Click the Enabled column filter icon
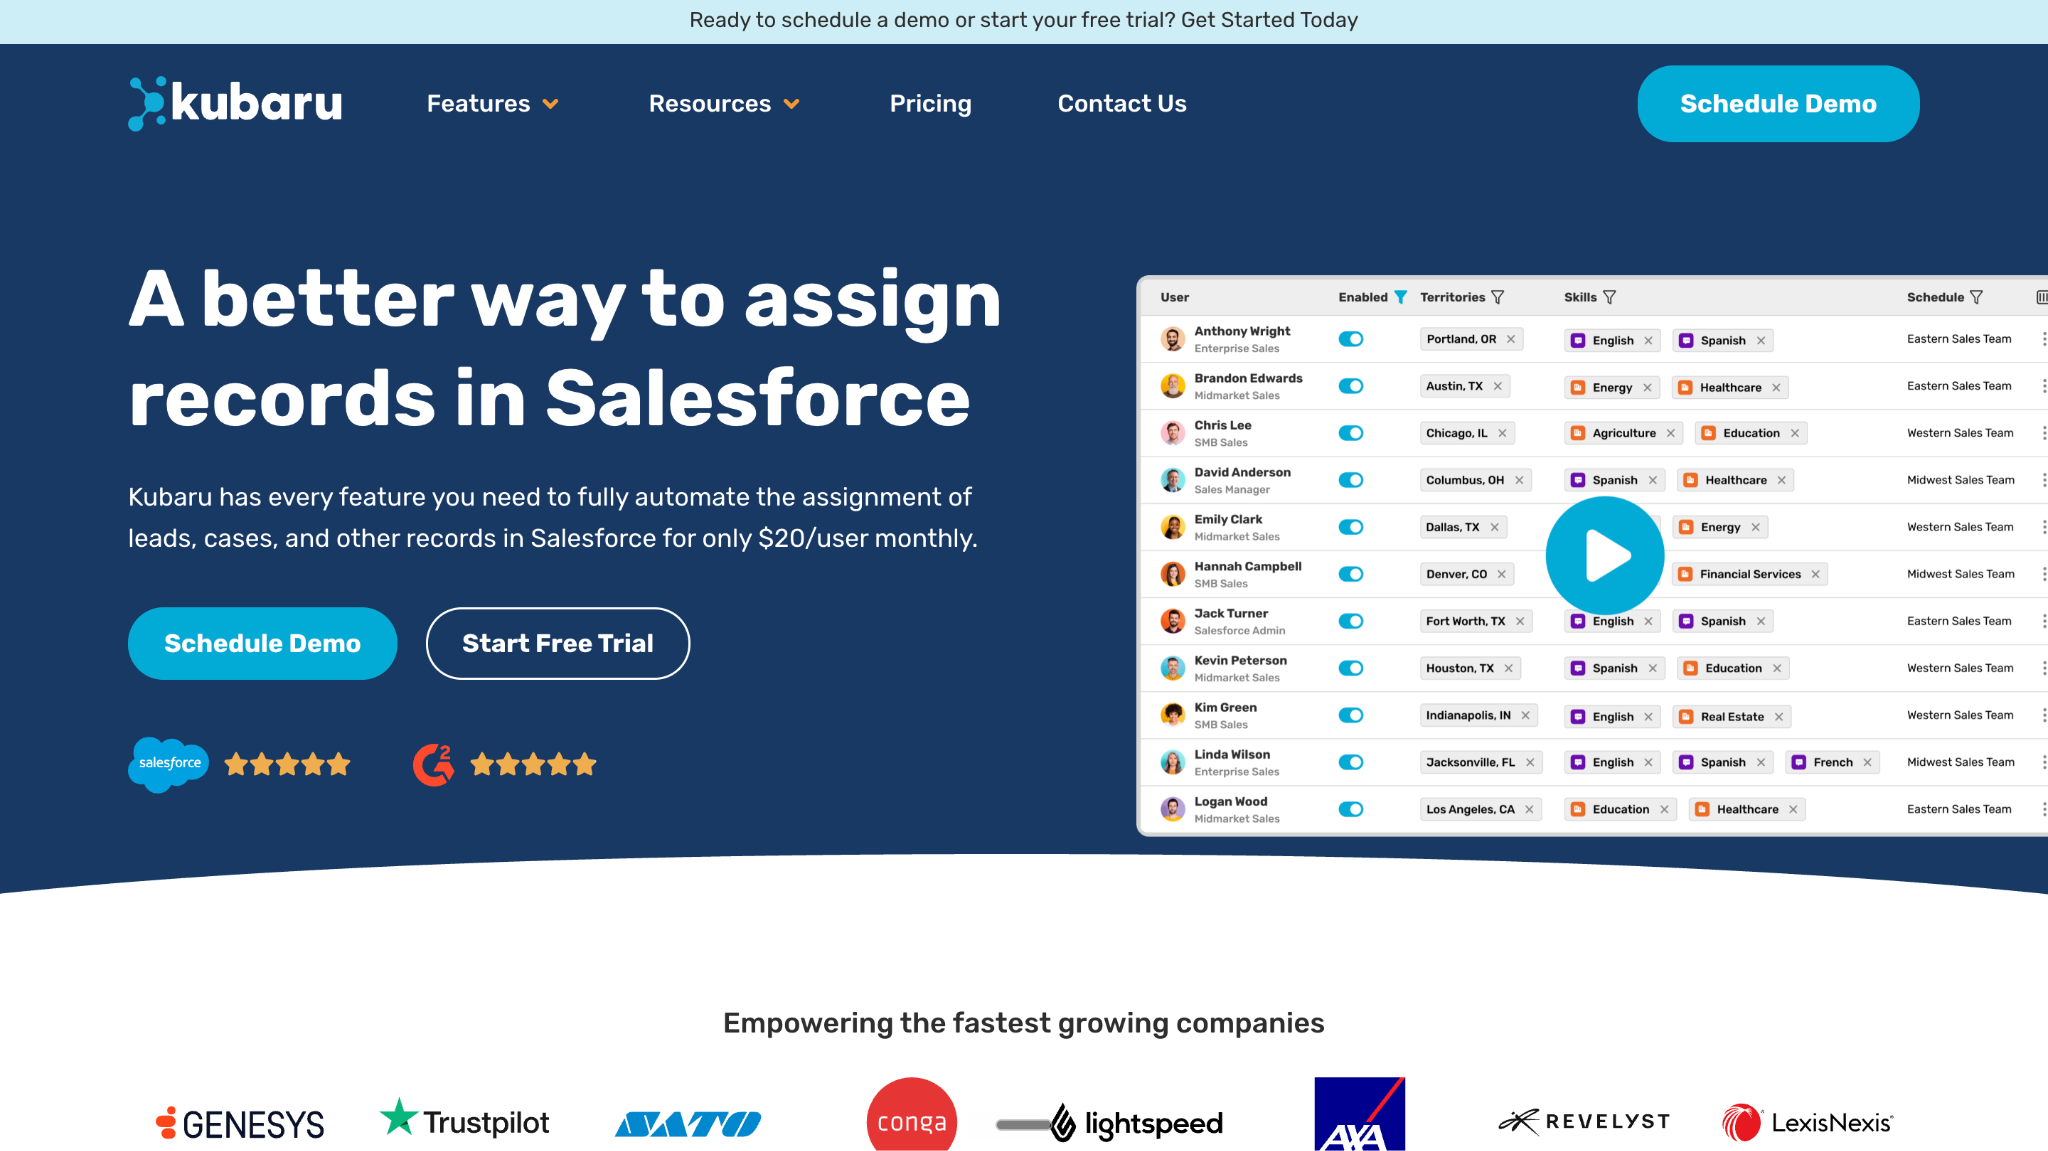This screenshot has height=1151, width=2048. [1400, 297]
